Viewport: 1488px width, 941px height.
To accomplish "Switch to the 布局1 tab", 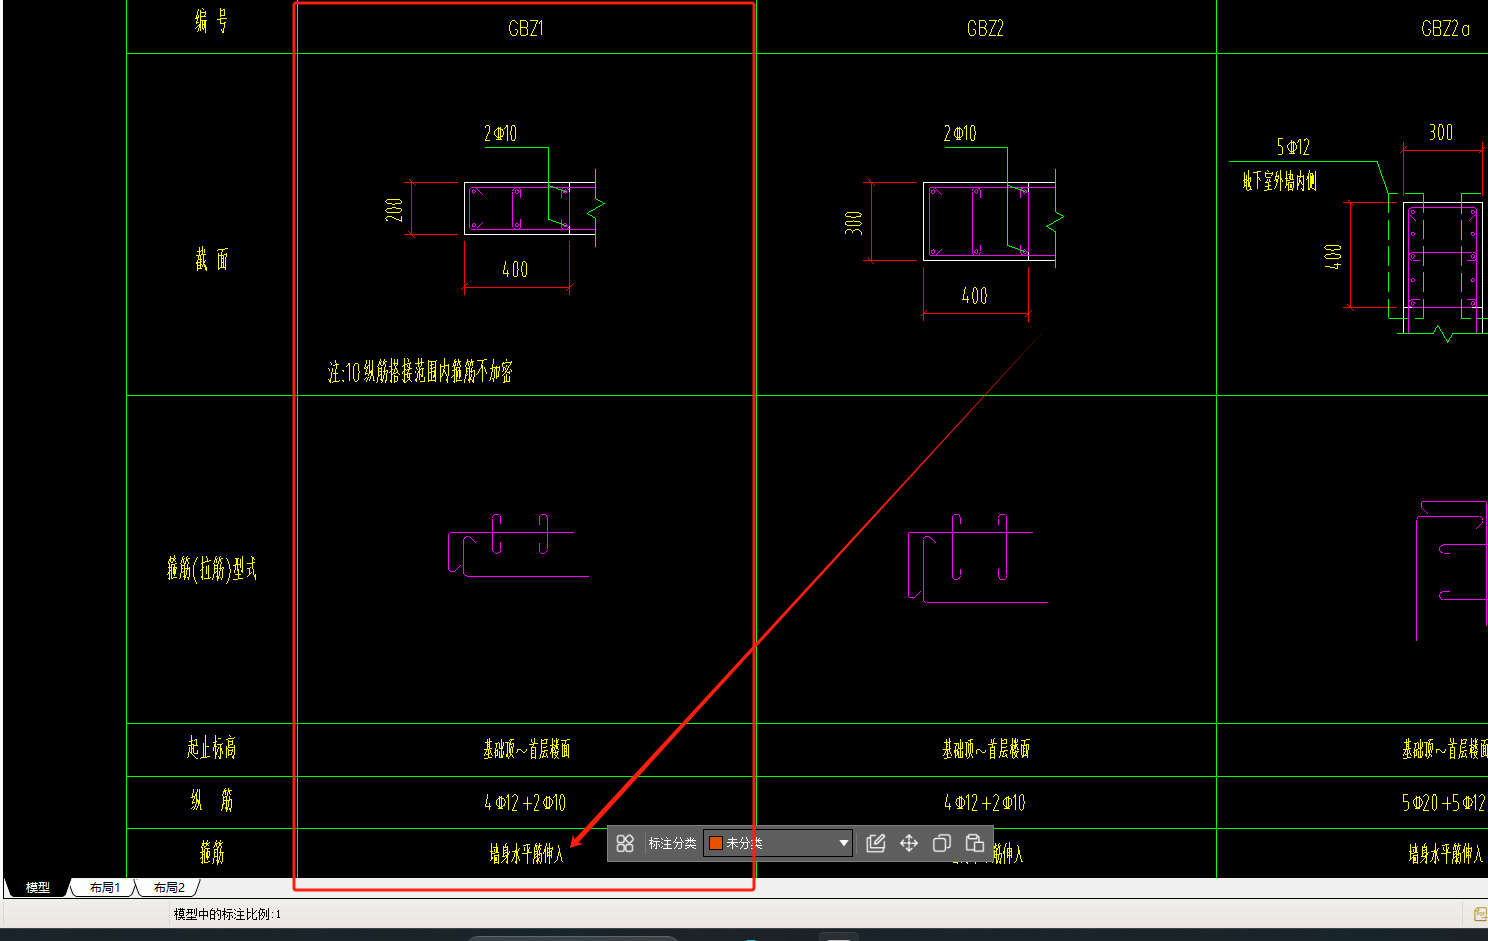I will (104, 887).
